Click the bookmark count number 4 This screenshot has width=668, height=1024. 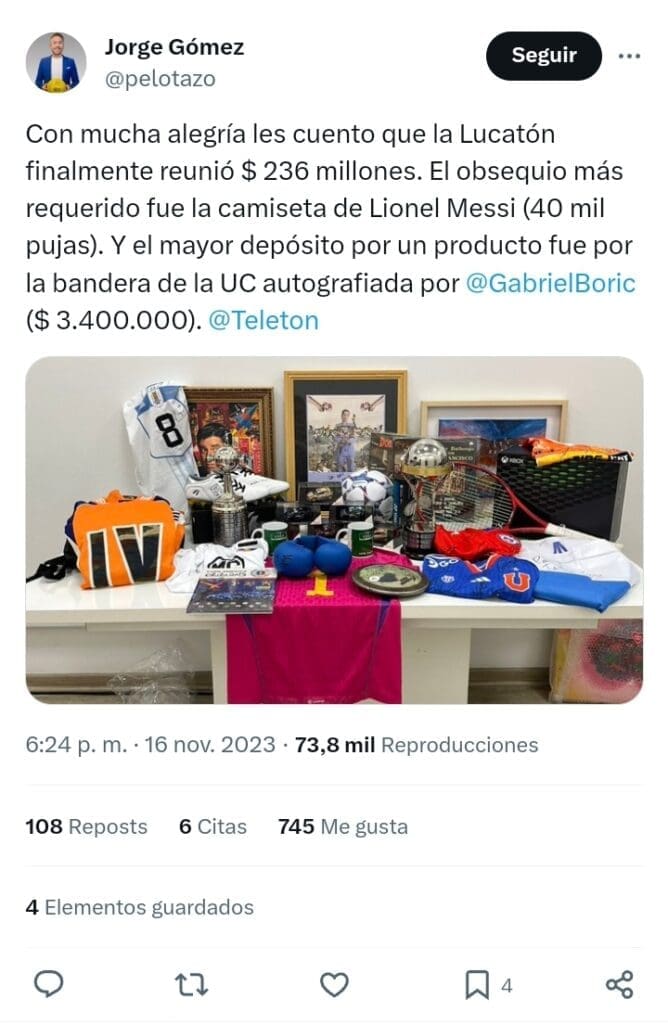click(x=507, y=985)
